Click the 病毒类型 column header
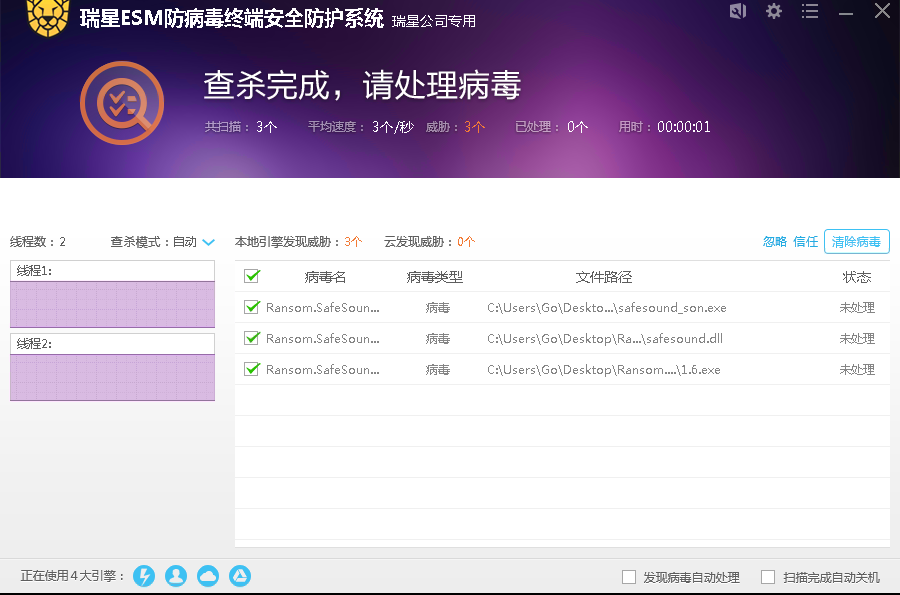Image resolution: width=900 pixels, height=595 pixels. [x=435, y=277]
